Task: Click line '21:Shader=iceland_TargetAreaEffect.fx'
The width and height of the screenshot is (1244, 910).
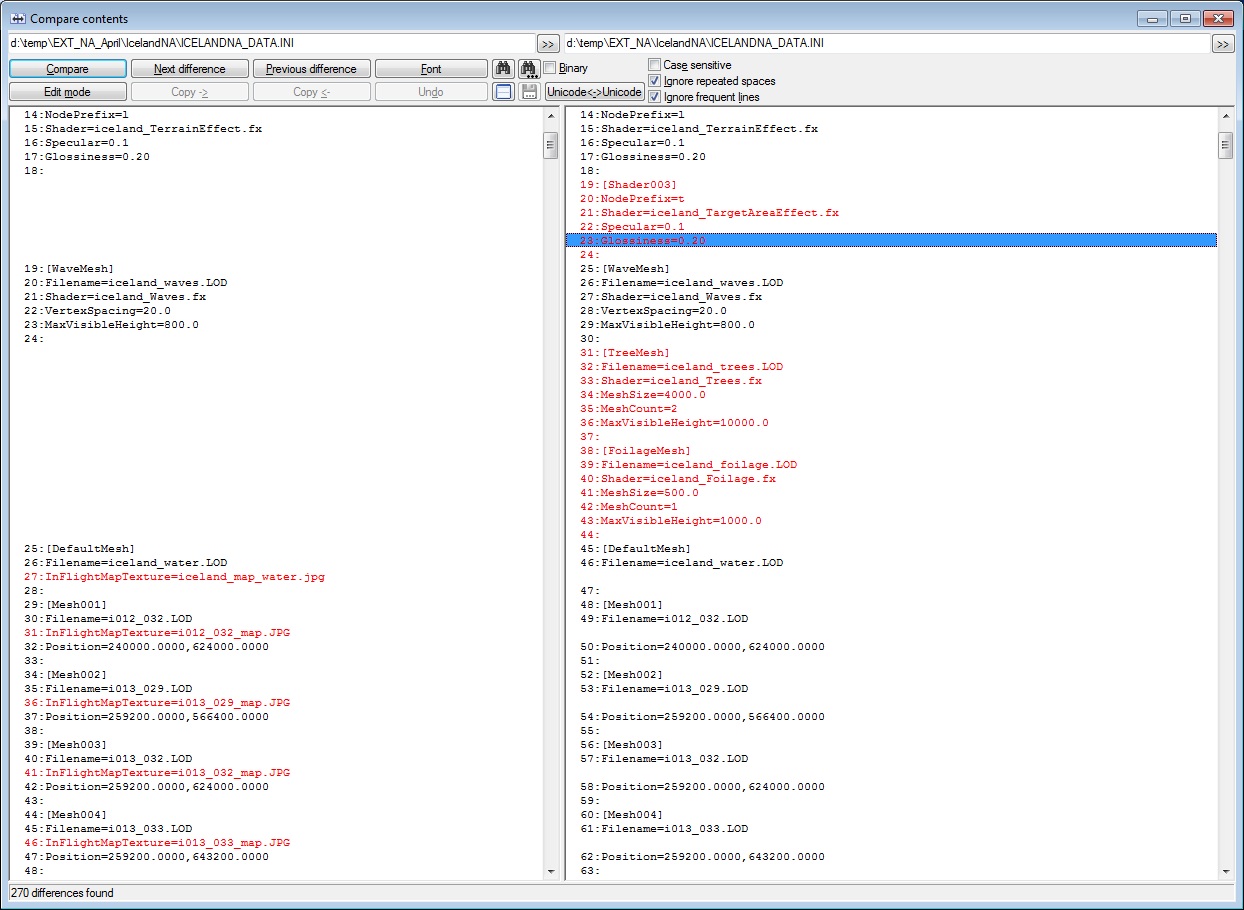Action: 709,213
